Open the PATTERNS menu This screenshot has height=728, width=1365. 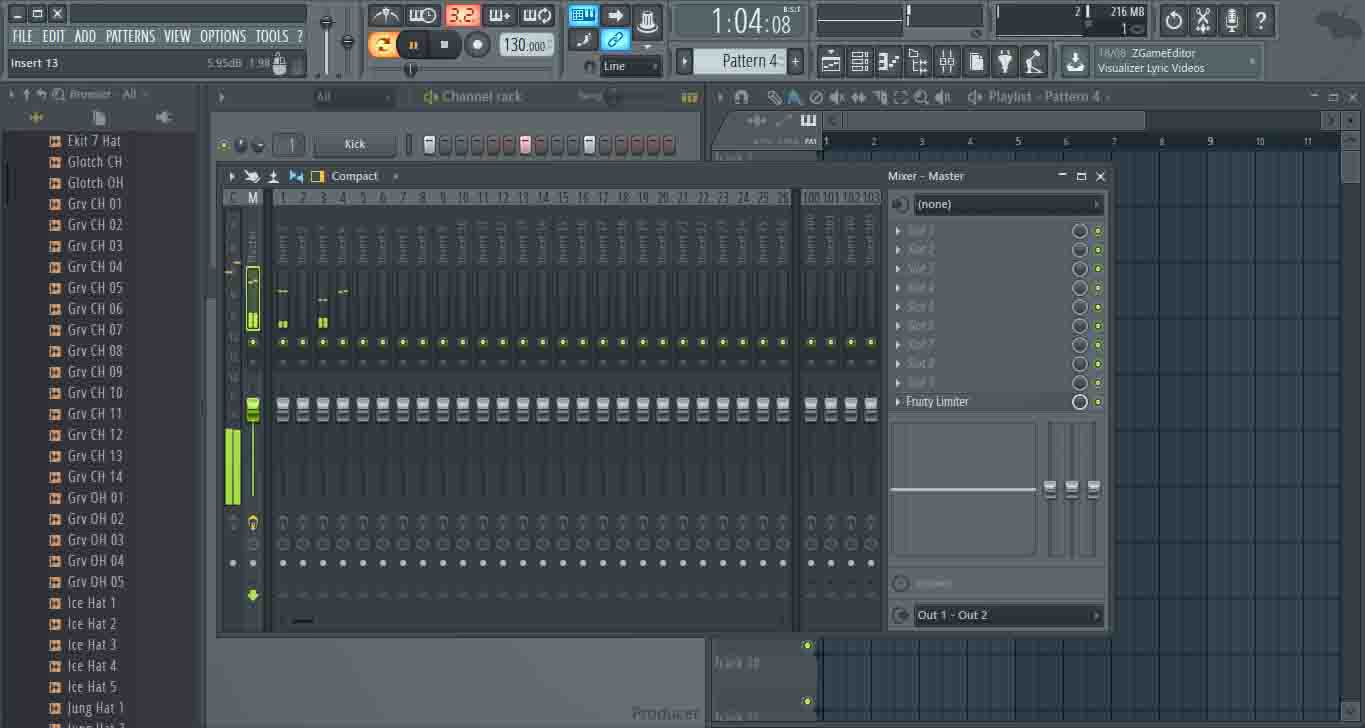[131, 36]
